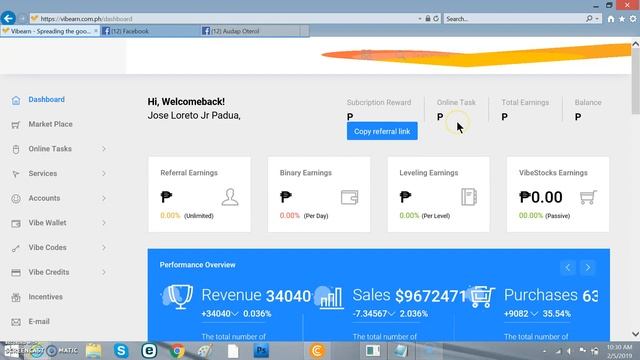The width and height of the screenshot is (640, 360).
Task: Click the browser home icon
Action: tap(611, 19)
